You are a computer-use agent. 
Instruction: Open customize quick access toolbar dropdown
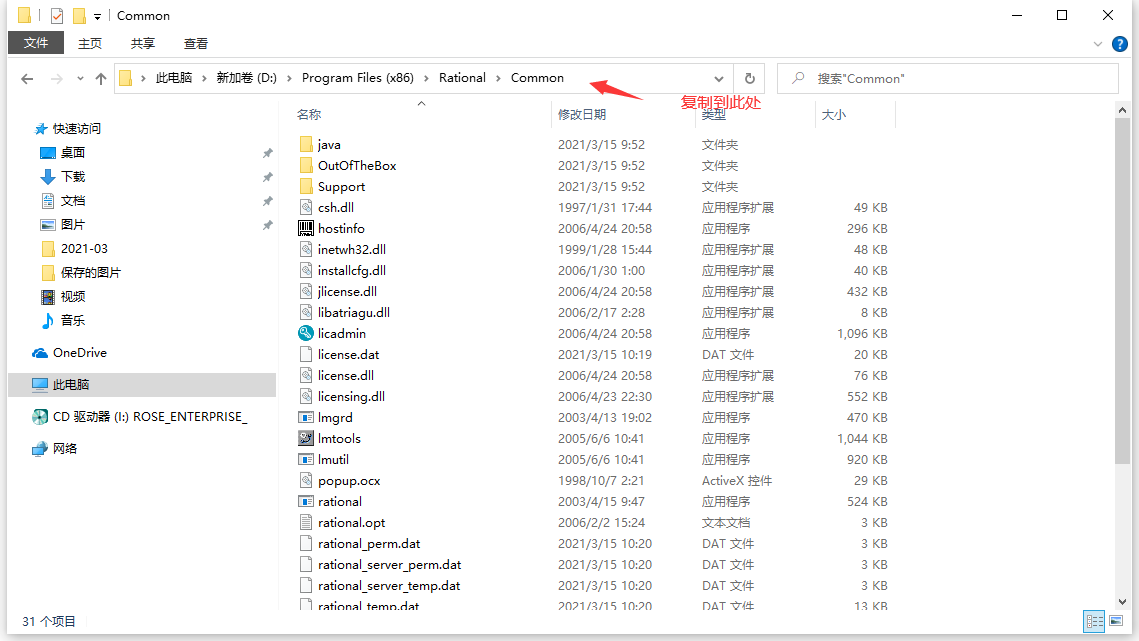coord(97,16)
